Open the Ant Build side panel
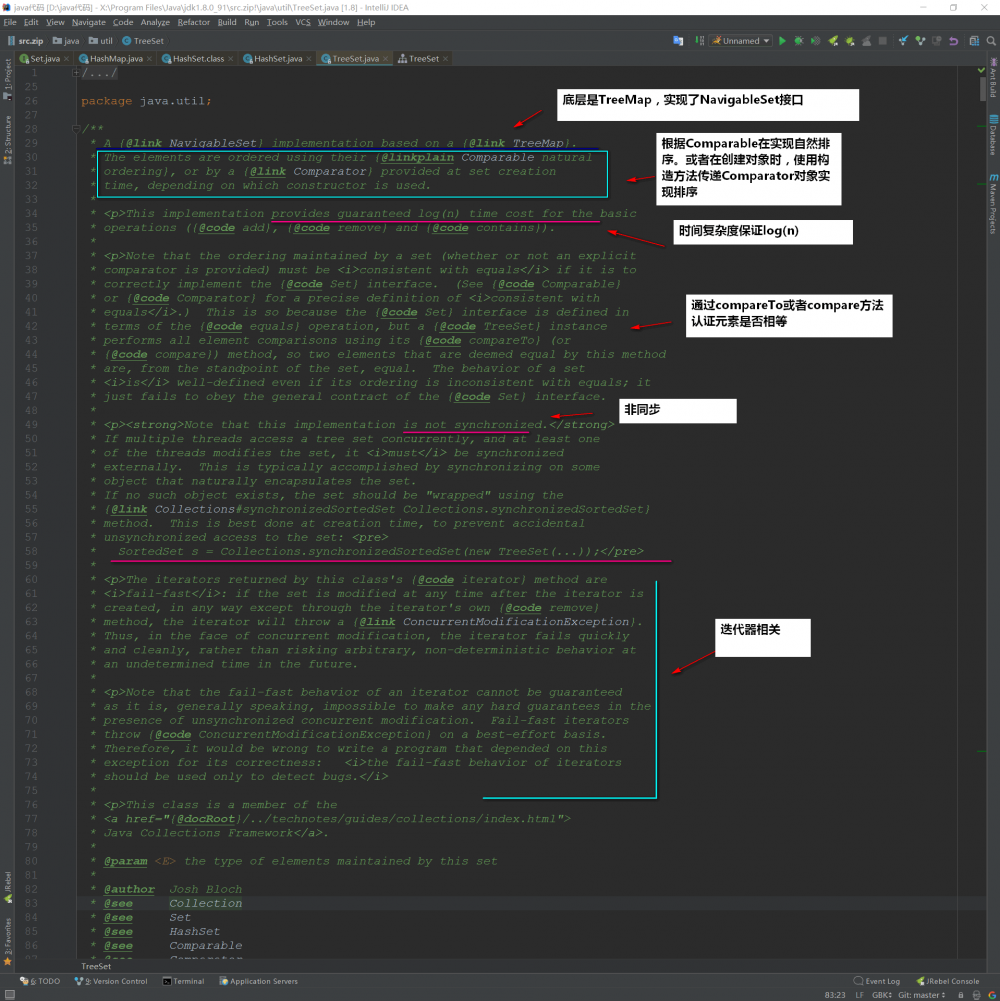 tap(993, 78)
